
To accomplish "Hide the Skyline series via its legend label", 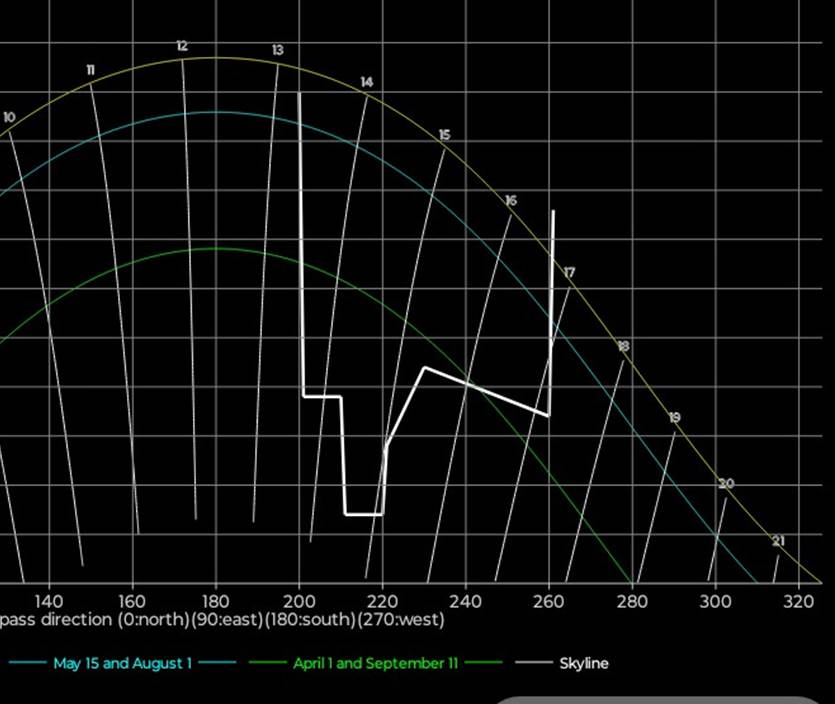I will pyautogui.click(x=583, y=663).
